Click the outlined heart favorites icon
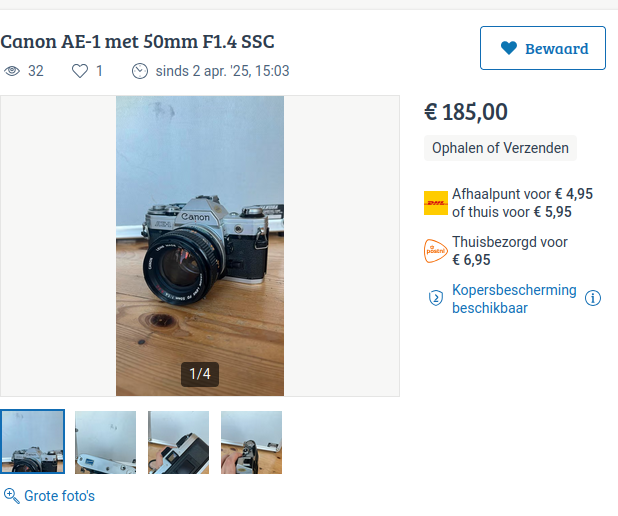This screenshot has width=618, height=516. pos(80,71)
